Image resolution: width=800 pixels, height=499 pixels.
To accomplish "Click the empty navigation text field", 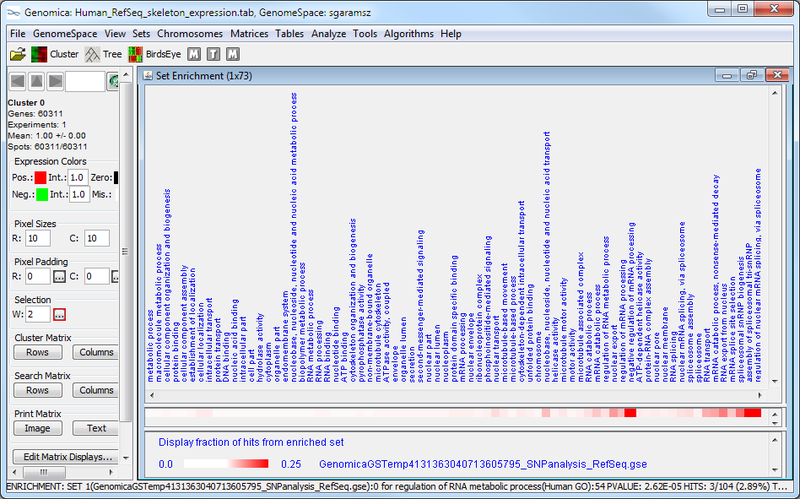I will [x=85, y=81].
